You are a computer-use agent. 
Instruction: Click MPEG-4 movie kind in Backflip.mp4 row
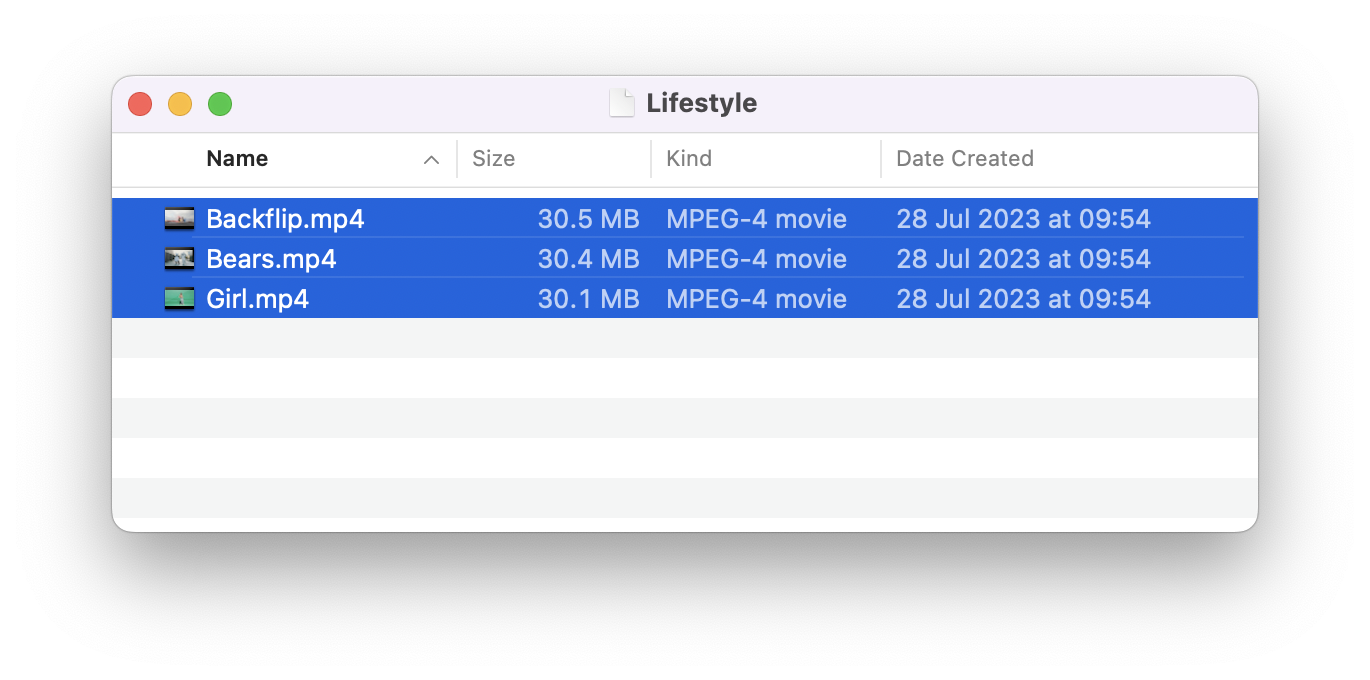tap(757, 219)
